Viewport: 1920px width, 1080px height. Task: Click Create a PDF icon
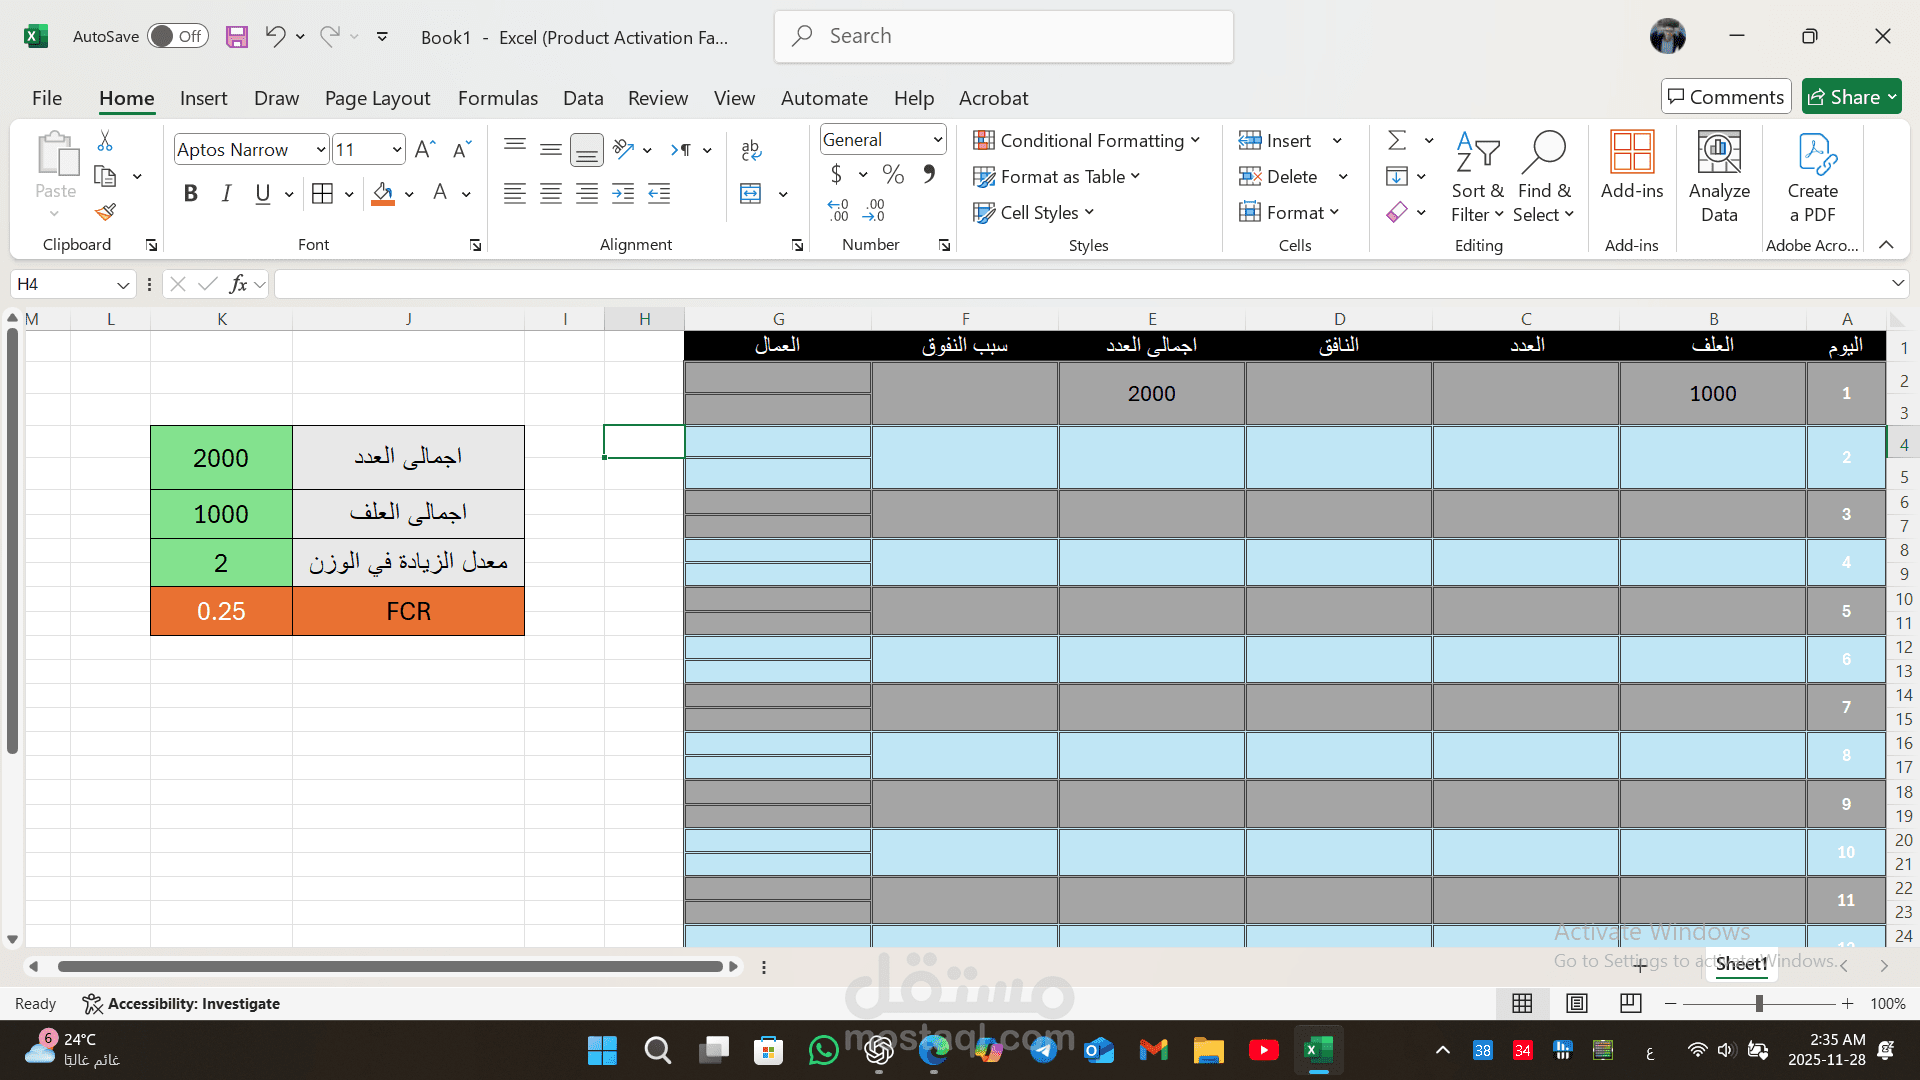click(1813, 177)
